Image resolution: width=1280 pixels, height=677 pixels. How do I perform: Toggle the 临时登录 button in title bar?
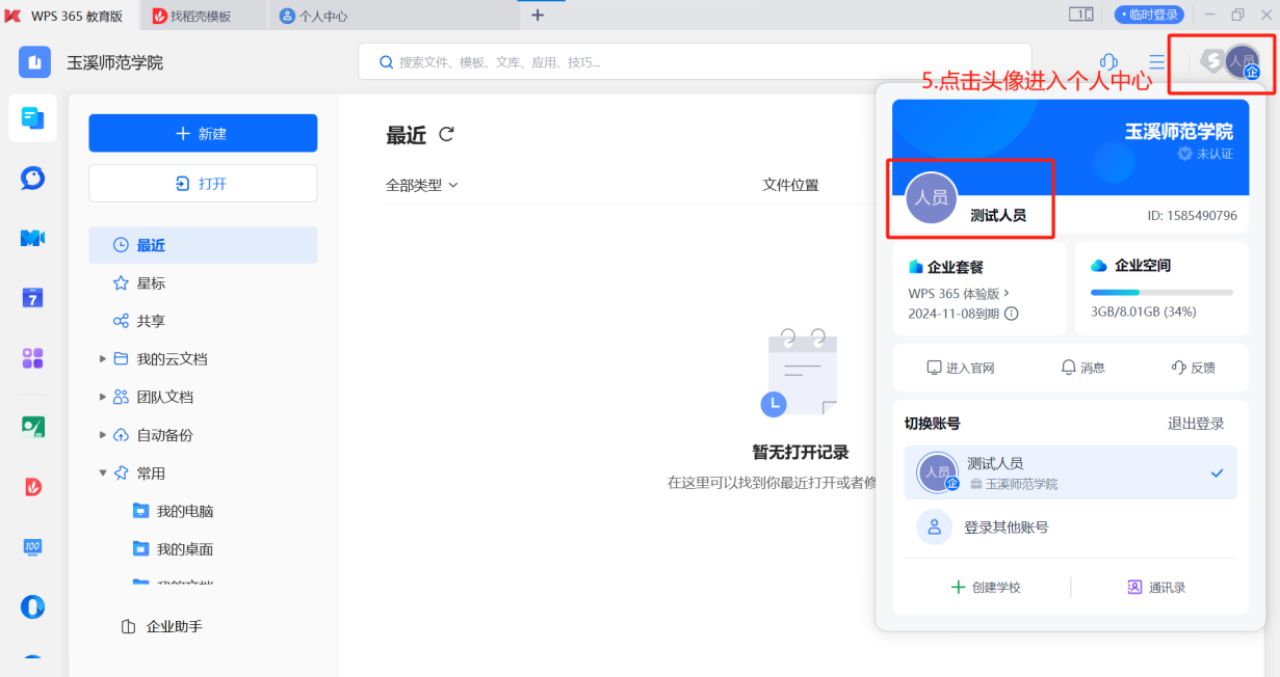click(x=1149, y=15)
